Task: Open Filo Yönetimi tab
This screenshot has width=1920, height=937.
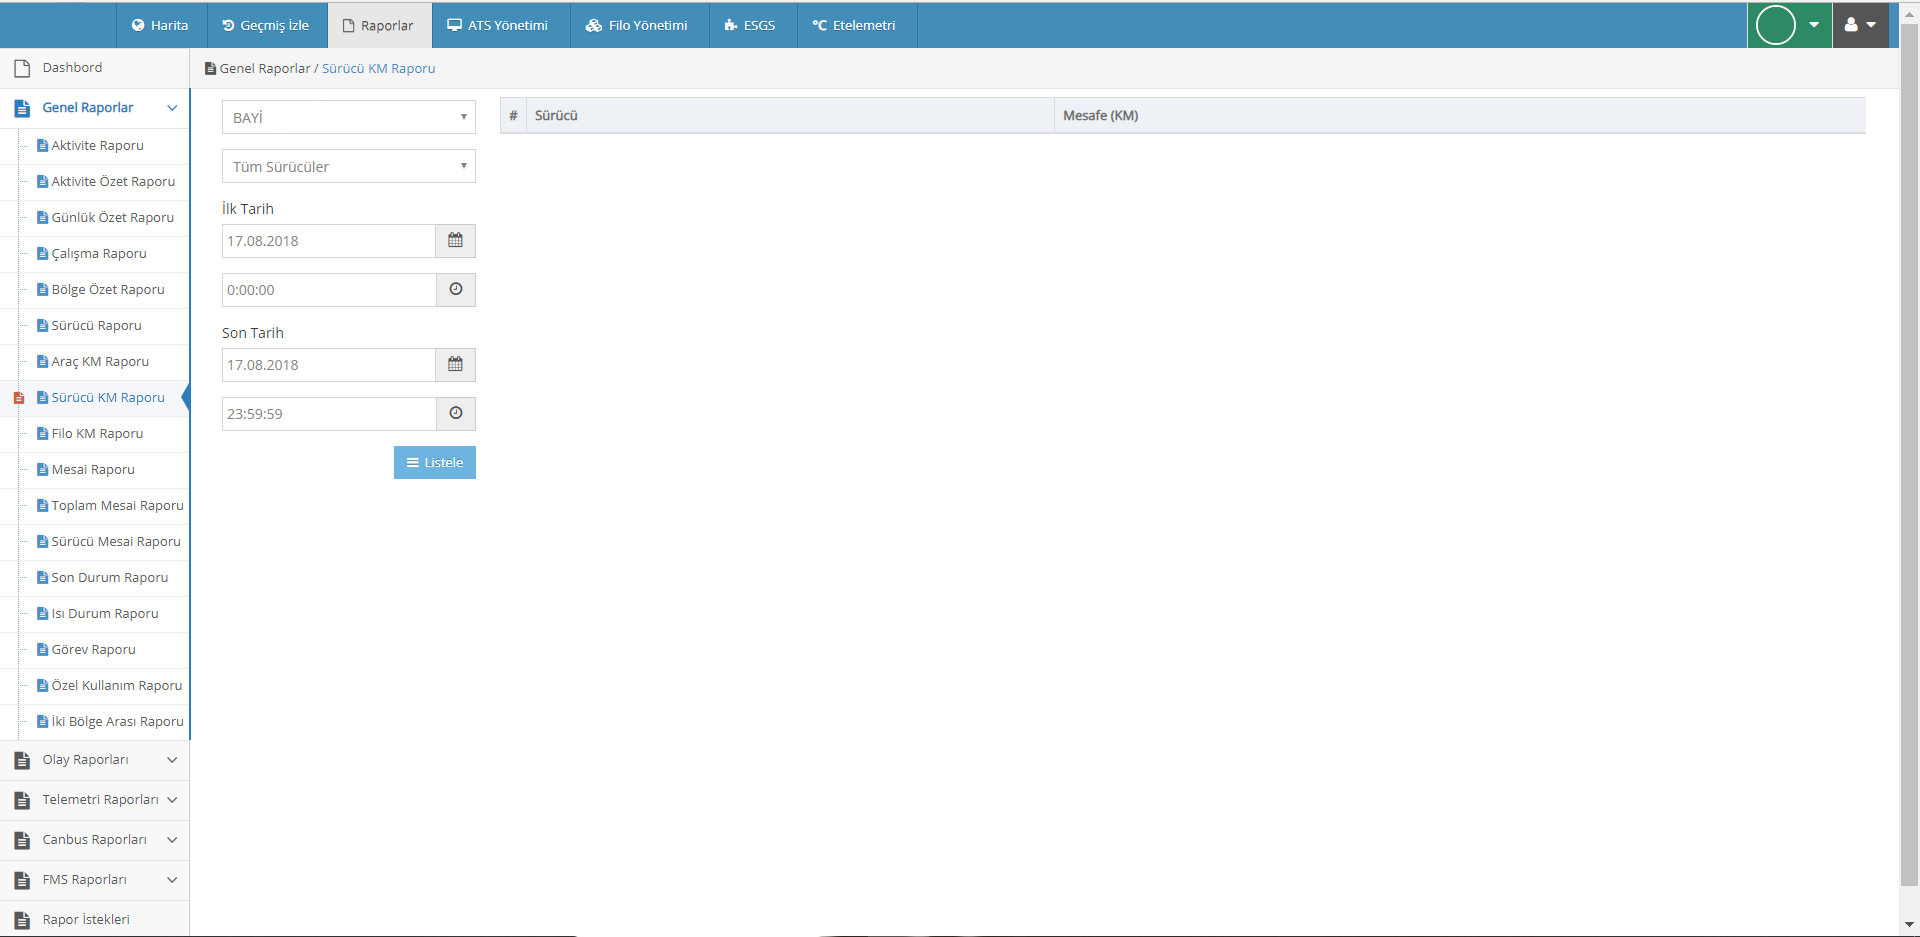Action: coord(638,25)
